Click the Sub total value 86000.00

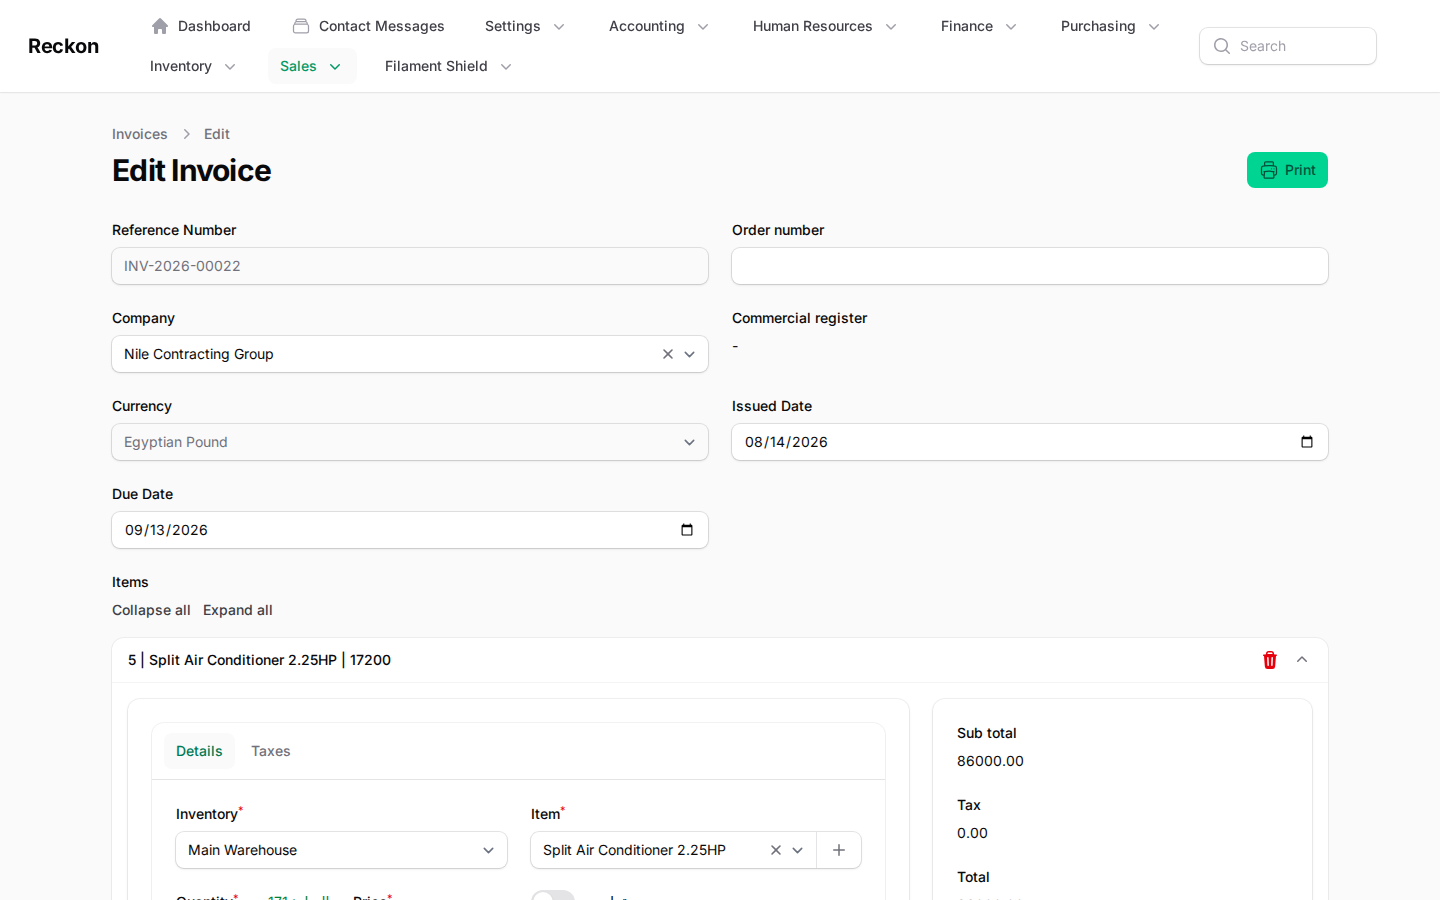point(990,761)
